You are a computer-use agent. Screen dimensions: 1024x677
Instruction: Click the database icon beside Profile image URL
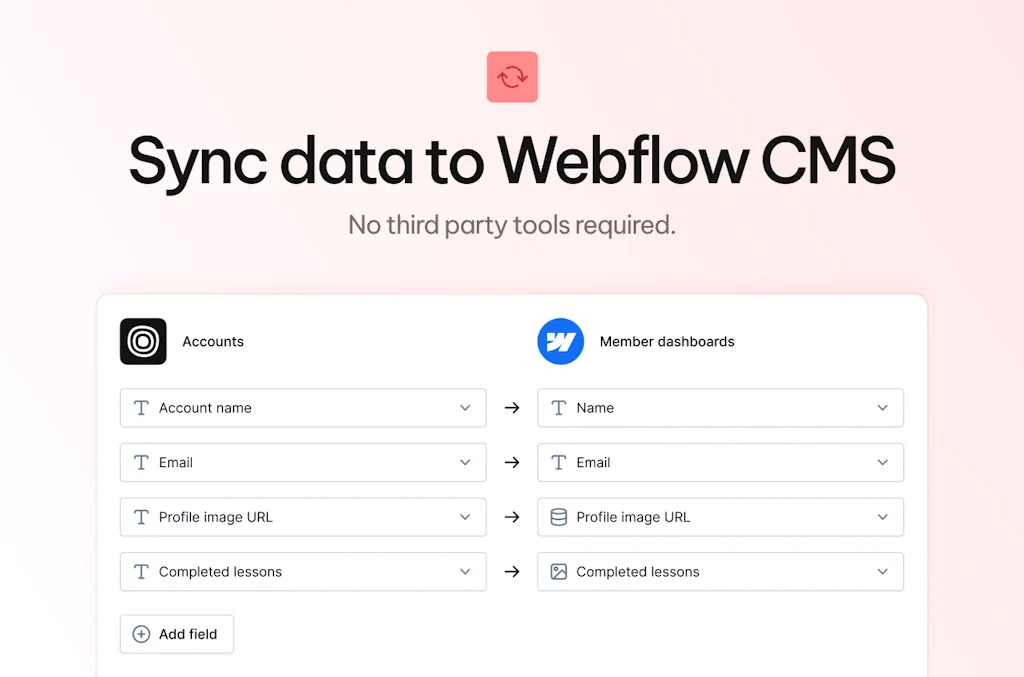559,517
